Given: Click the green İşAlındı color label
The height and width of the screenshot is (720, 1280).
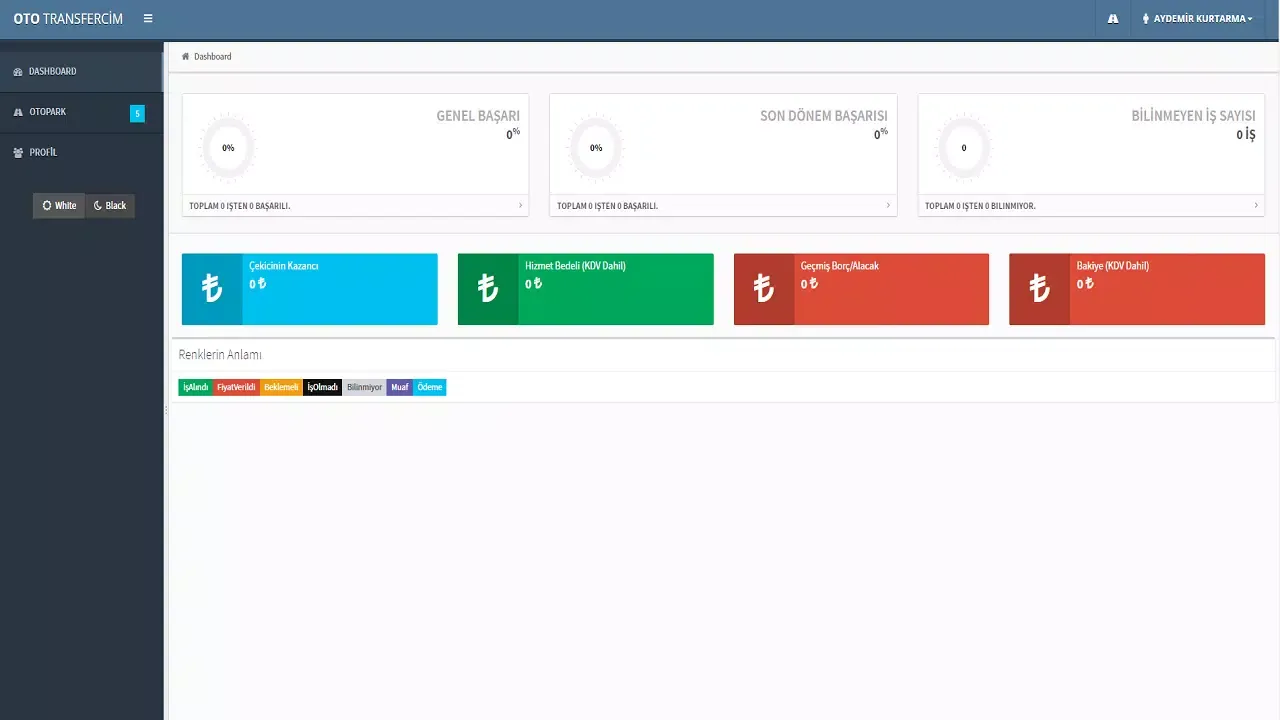Looking at the screenshot, I should coord(195,387).
